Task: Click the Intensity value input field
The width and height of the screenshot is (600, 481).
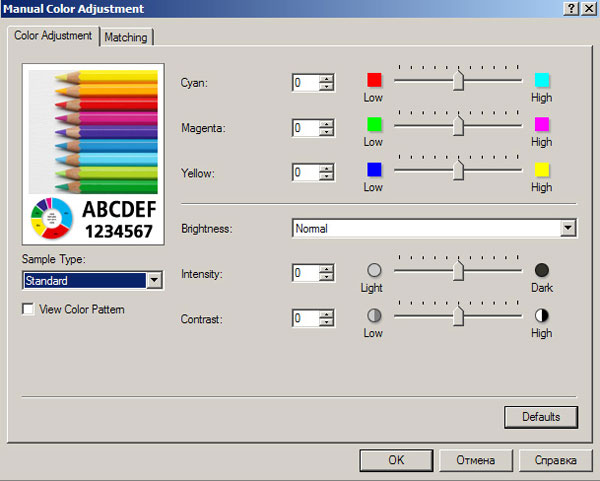Action: pos(306,273)
